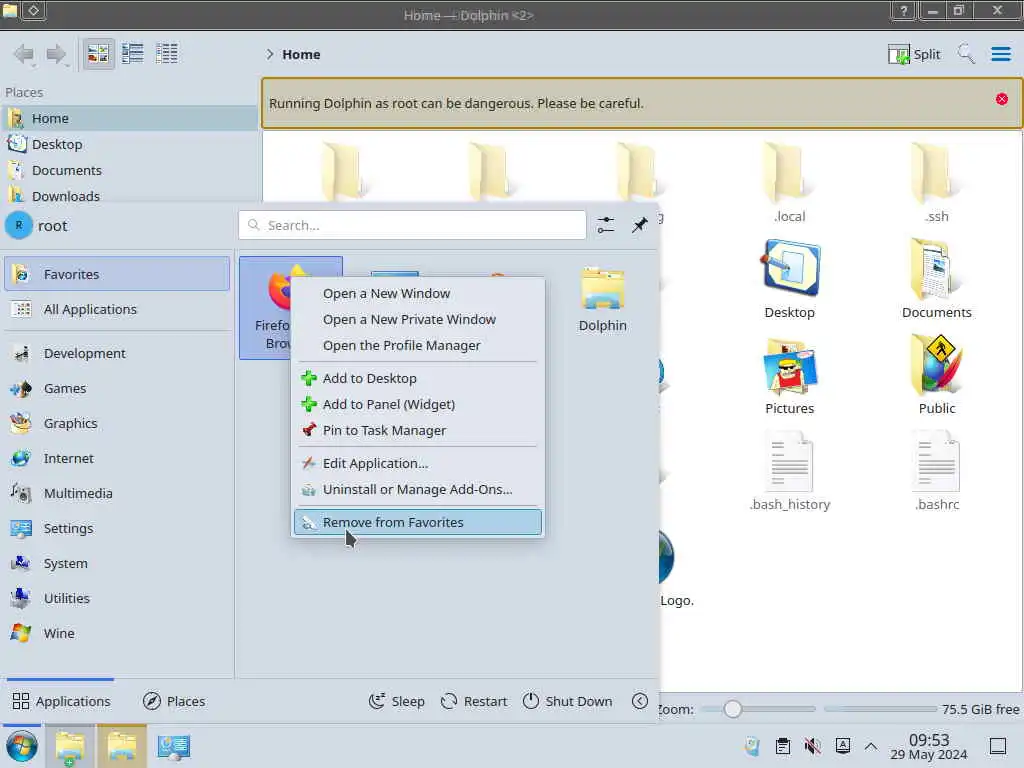Open the Games category
The height and width of the screenshot is (768, 1024).
pos(117,389)
